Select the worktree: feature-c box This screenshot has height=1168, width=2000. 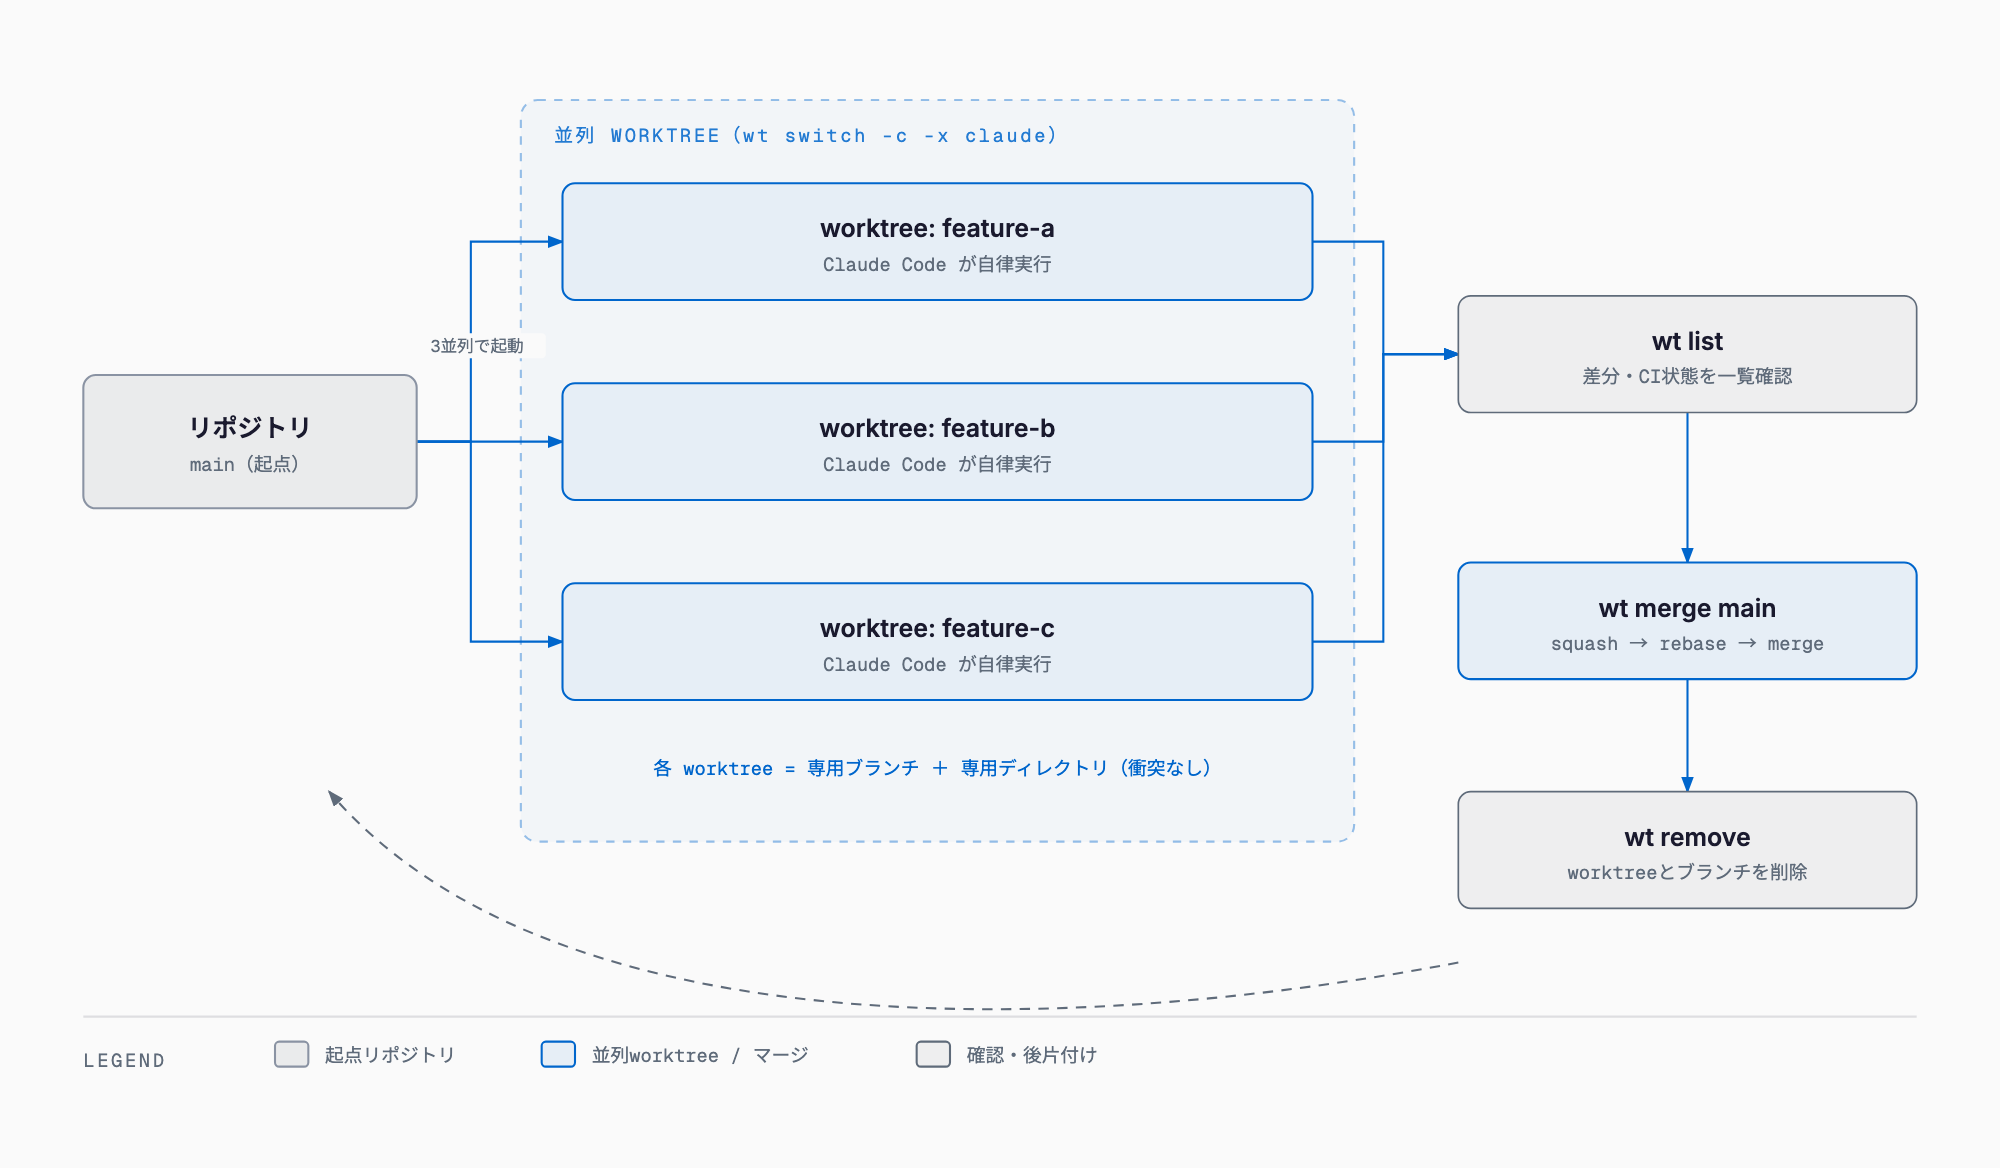click(x=937, y=641)
